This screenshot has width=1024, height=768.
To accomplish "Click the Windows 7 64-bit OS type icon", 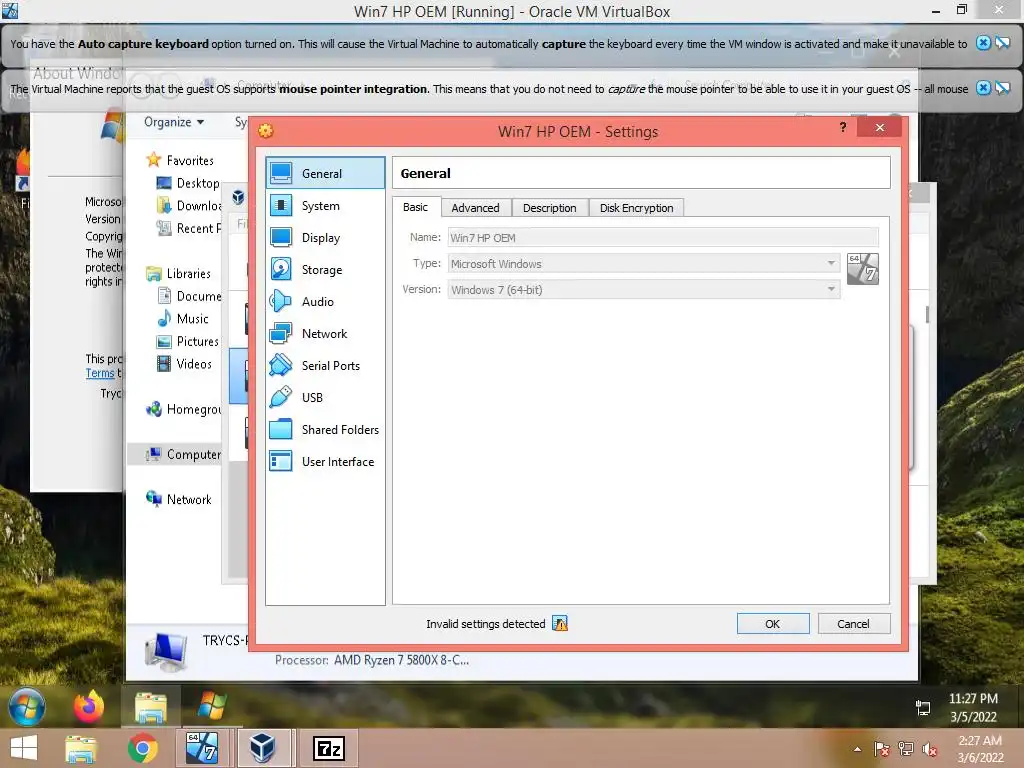I will (x=863, y=269).
